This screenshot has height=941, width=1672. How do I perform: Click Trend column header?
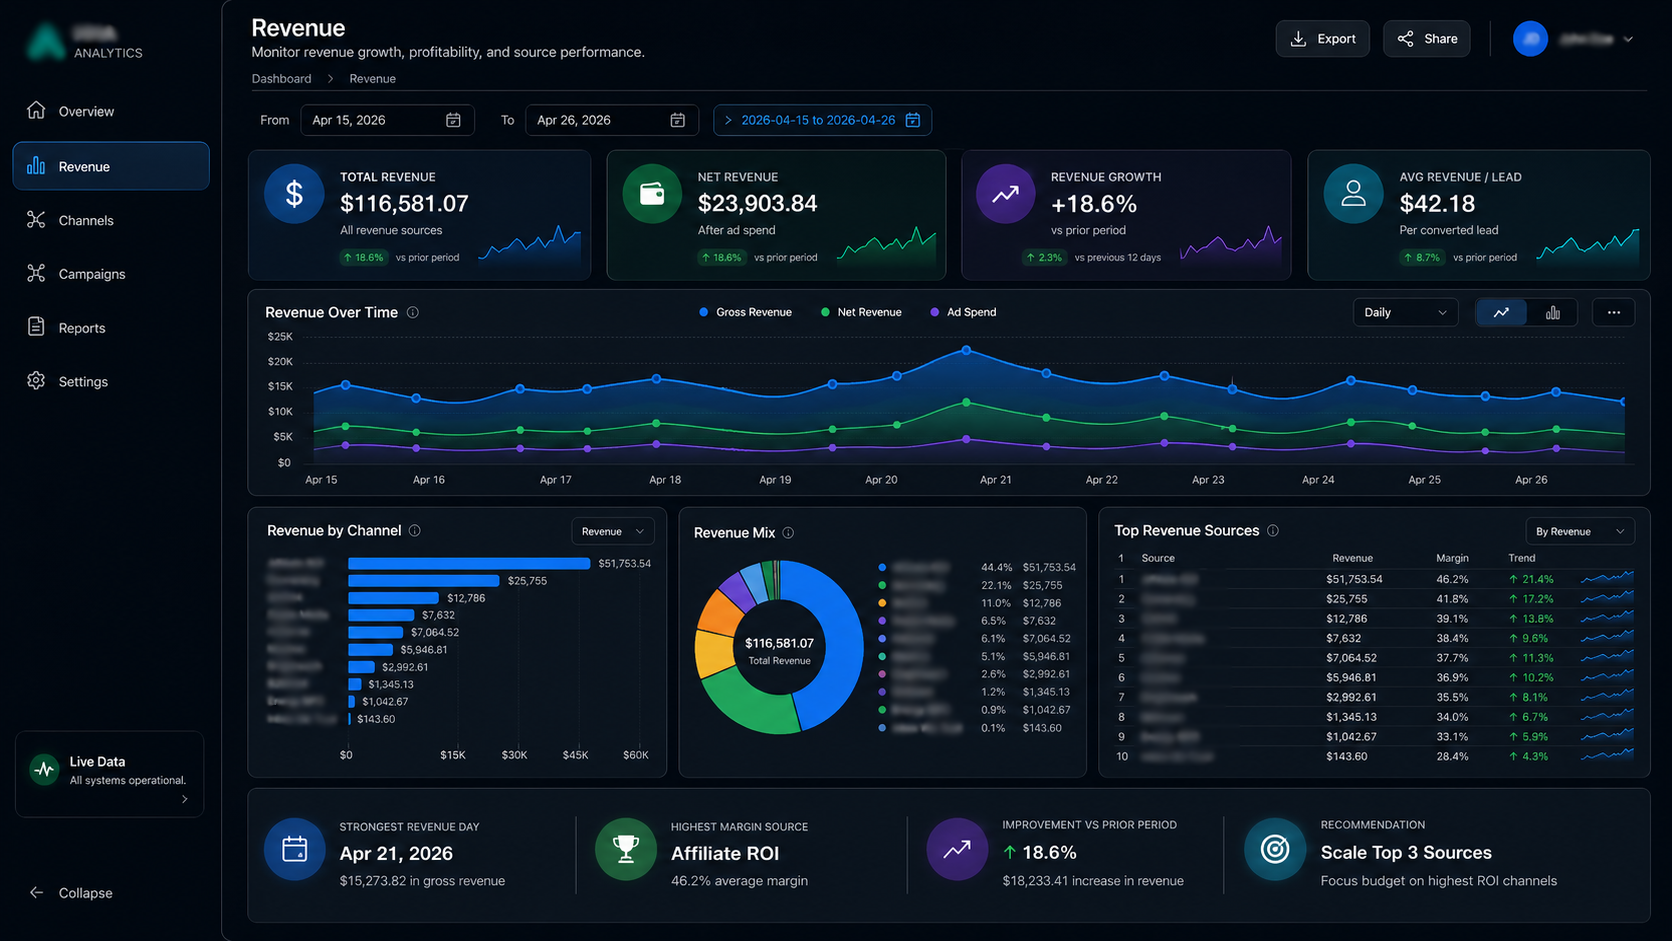click(1521, 558)
